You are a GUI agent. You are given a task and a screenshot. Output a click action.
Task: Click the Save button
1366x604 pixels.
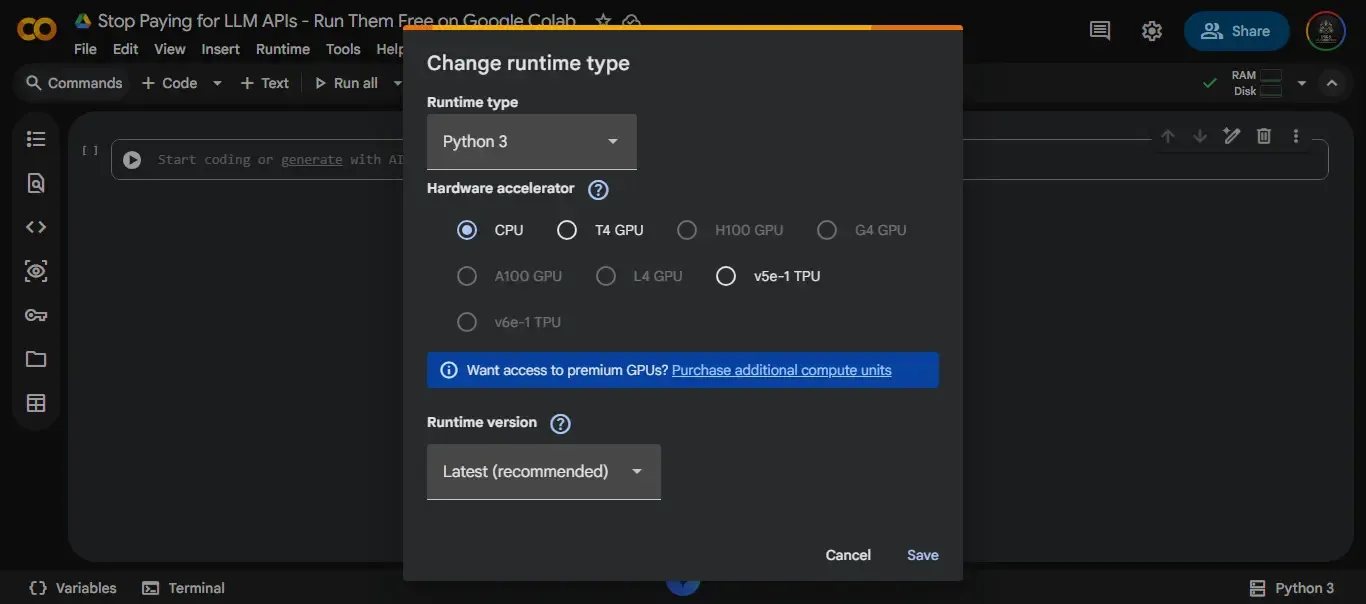(x=923, y=555)
